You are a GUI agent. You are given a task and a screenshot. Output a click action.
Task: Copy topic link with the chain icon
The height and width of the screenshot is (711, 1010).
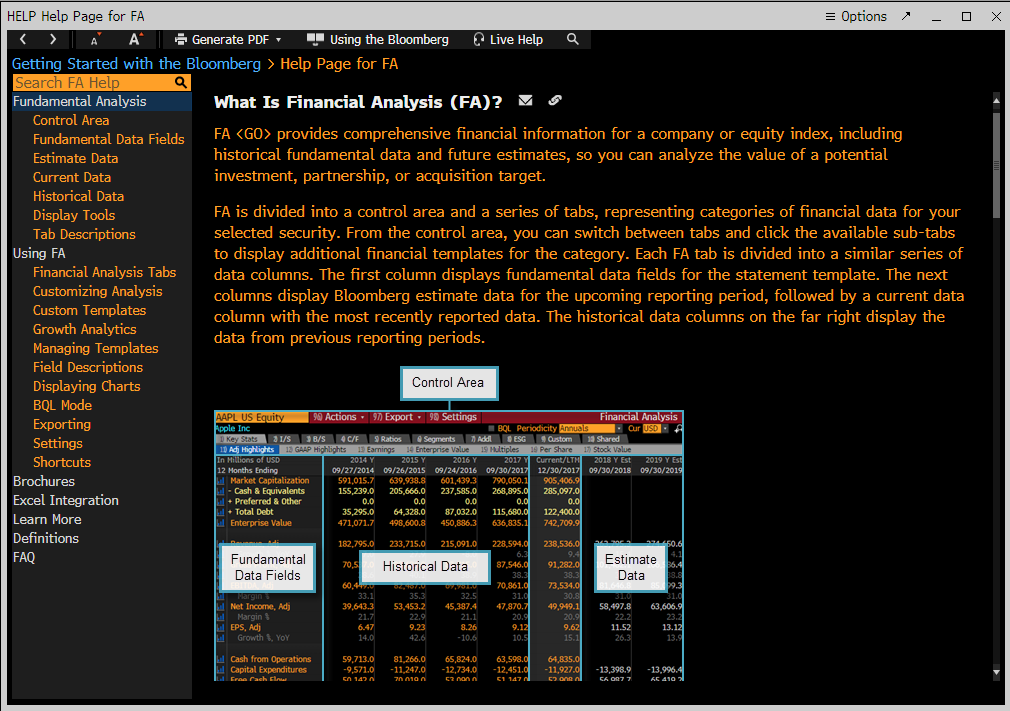[555, 101]
